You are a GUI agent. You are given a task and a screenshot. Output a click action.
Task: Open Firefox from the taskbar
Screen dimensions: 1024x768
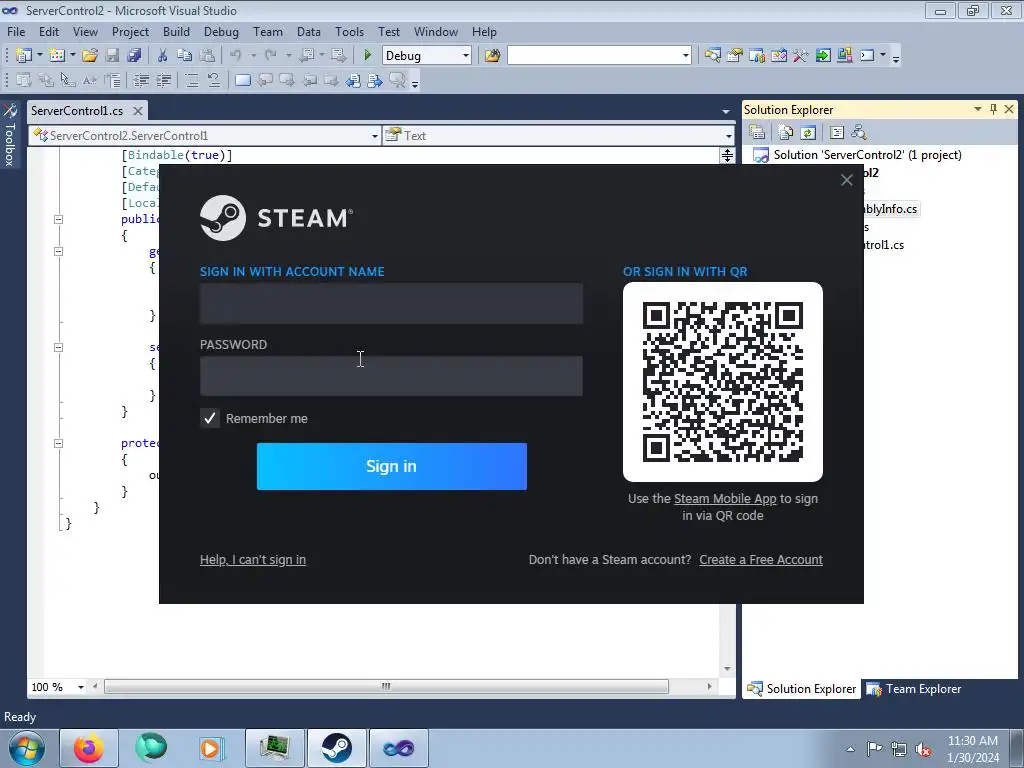click(x=89, y=748)
